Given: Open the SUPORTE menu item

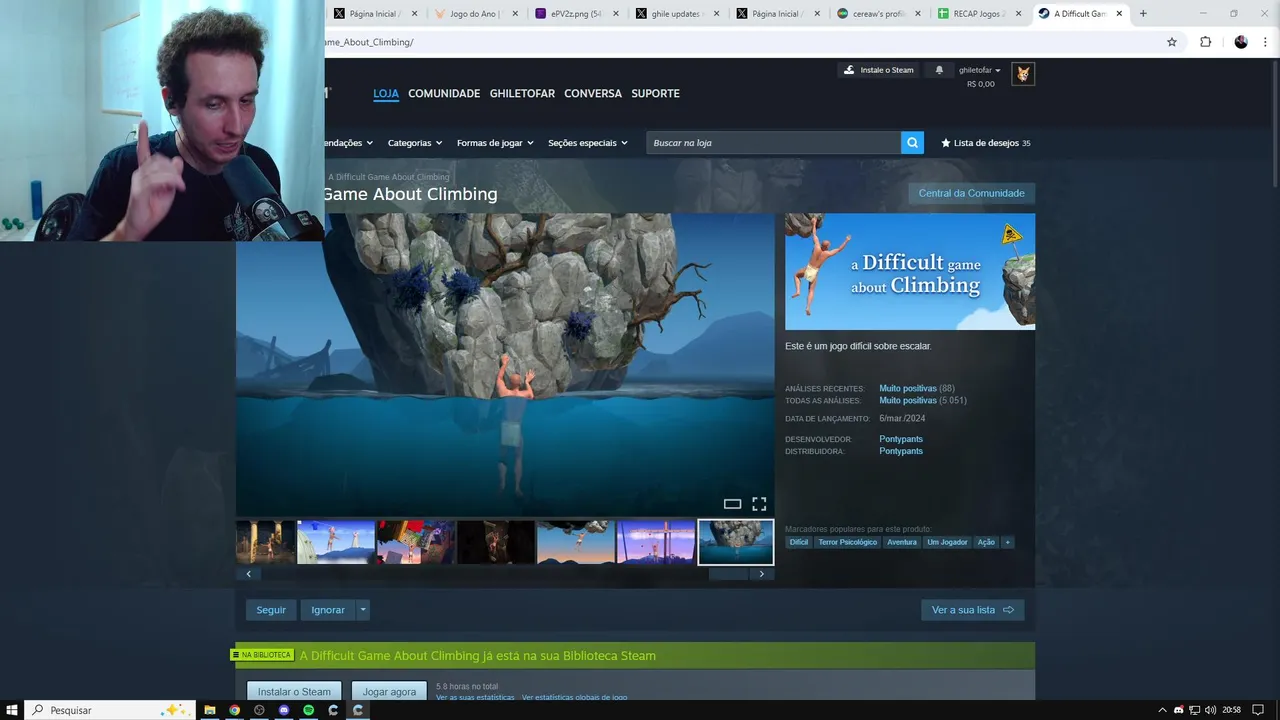Looking at the screenshot, I should pyautogui.click(x=655, y=93).
